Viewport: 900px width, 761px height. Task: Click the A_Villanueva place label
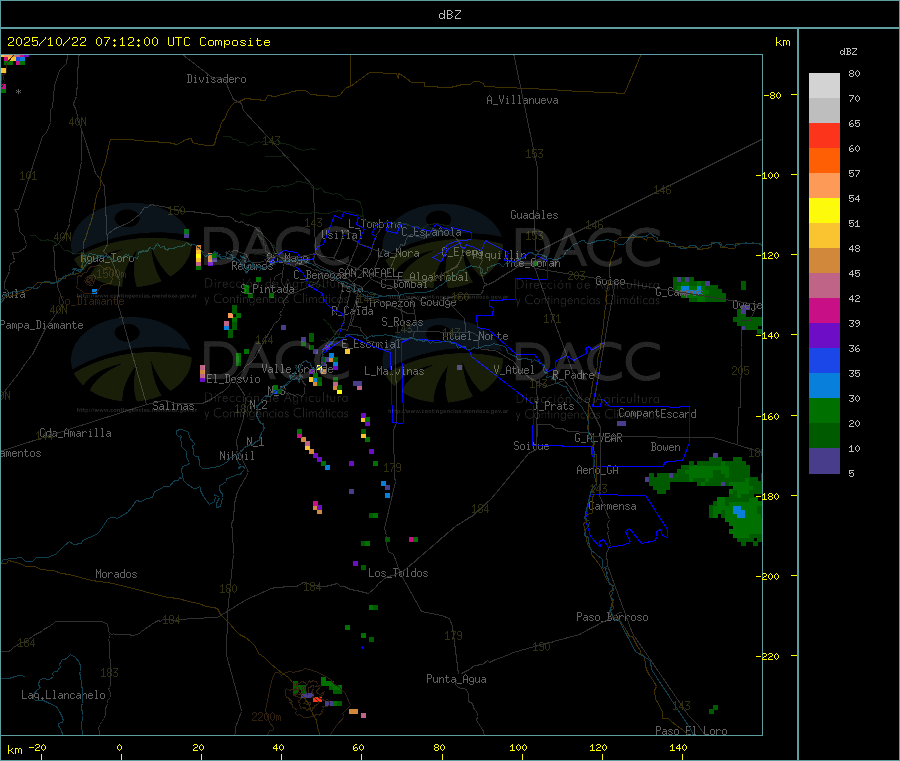tap(522, 100)
